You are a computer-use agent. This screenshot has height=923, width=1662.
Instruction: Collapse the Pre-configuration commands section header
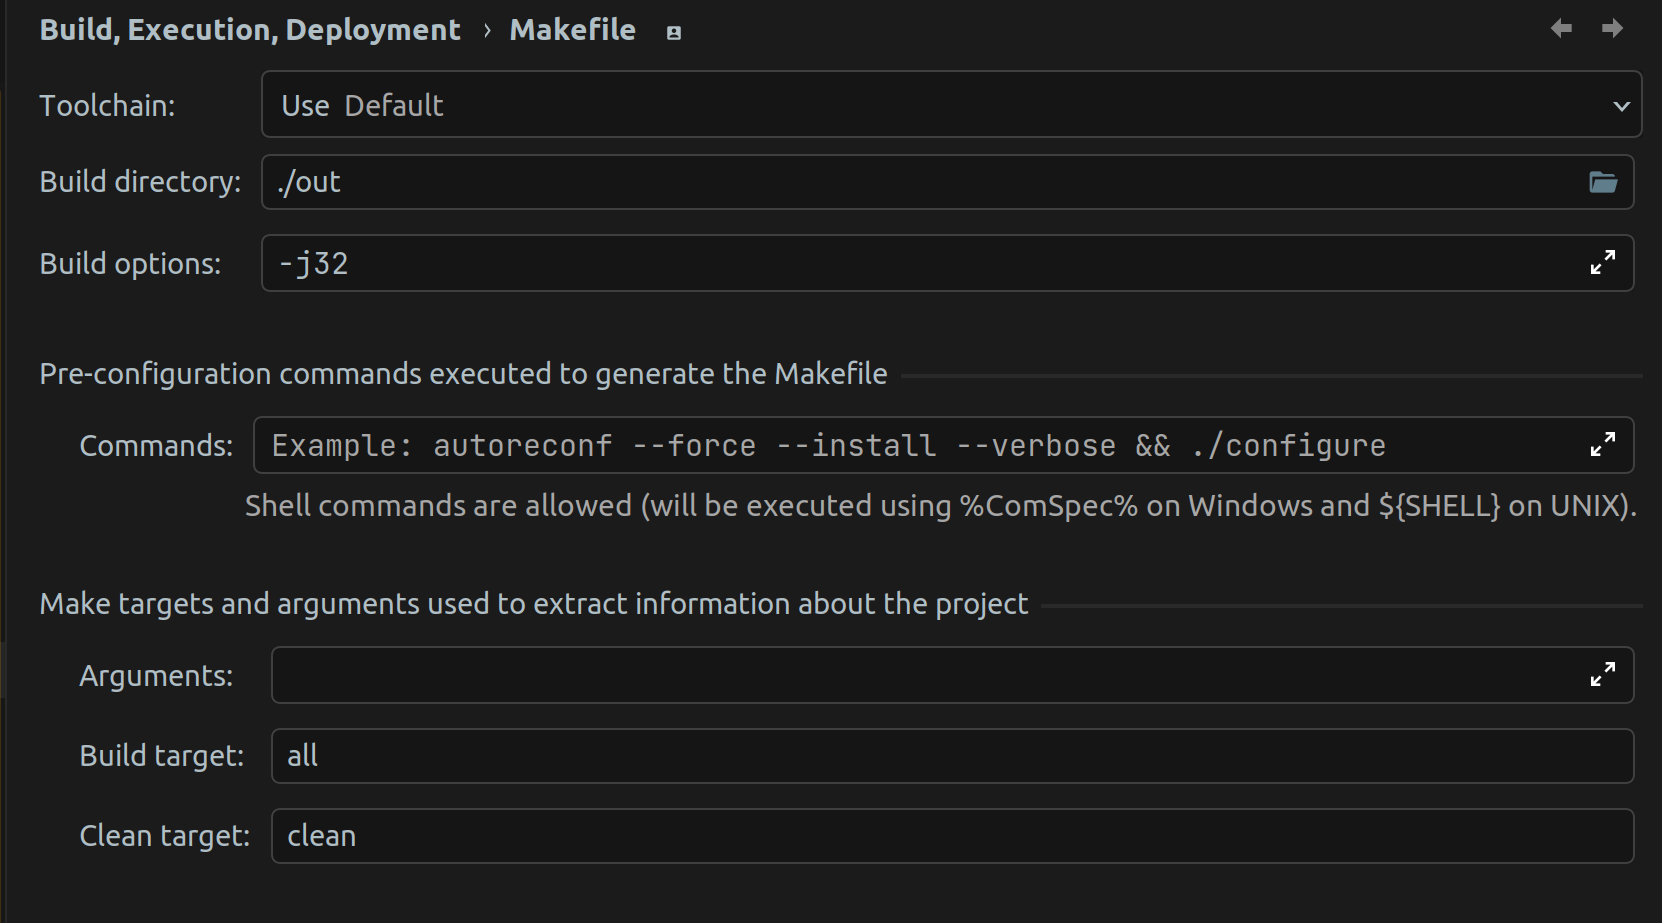463,373
